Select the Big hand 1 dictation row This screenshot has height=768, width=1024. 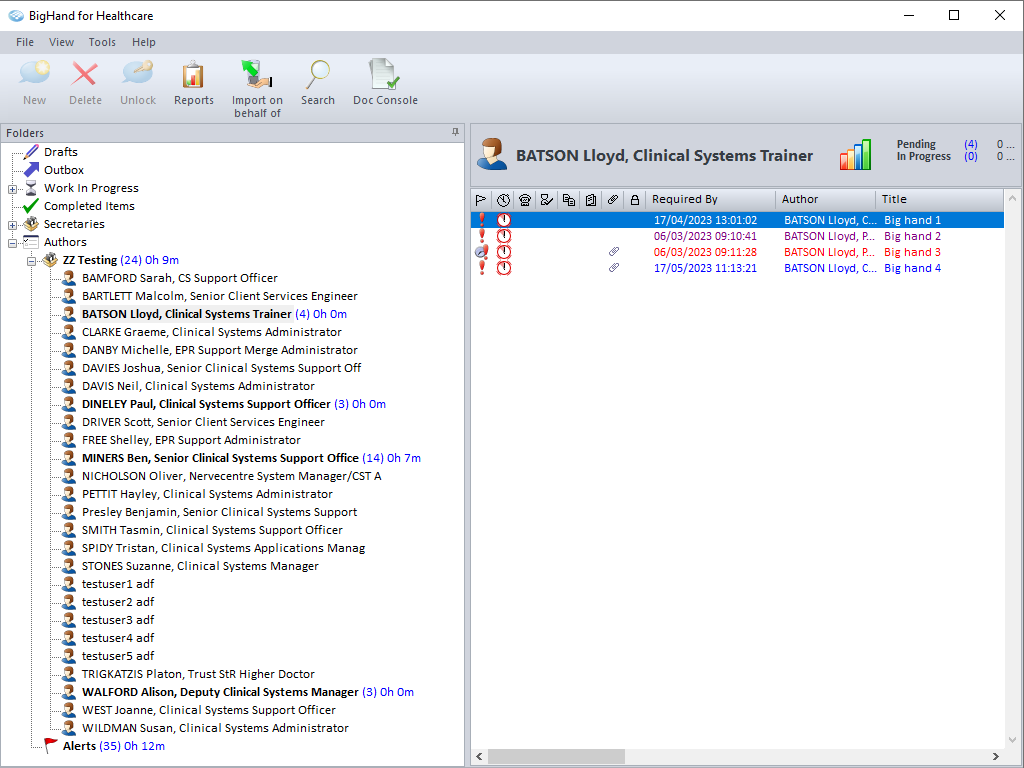tap(737, 220)
